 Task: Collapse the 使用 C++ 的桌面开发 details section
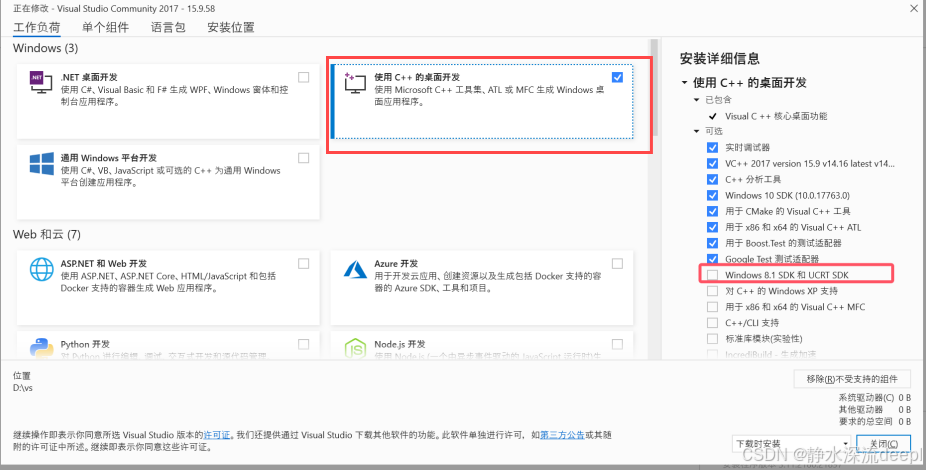[684, 83]
